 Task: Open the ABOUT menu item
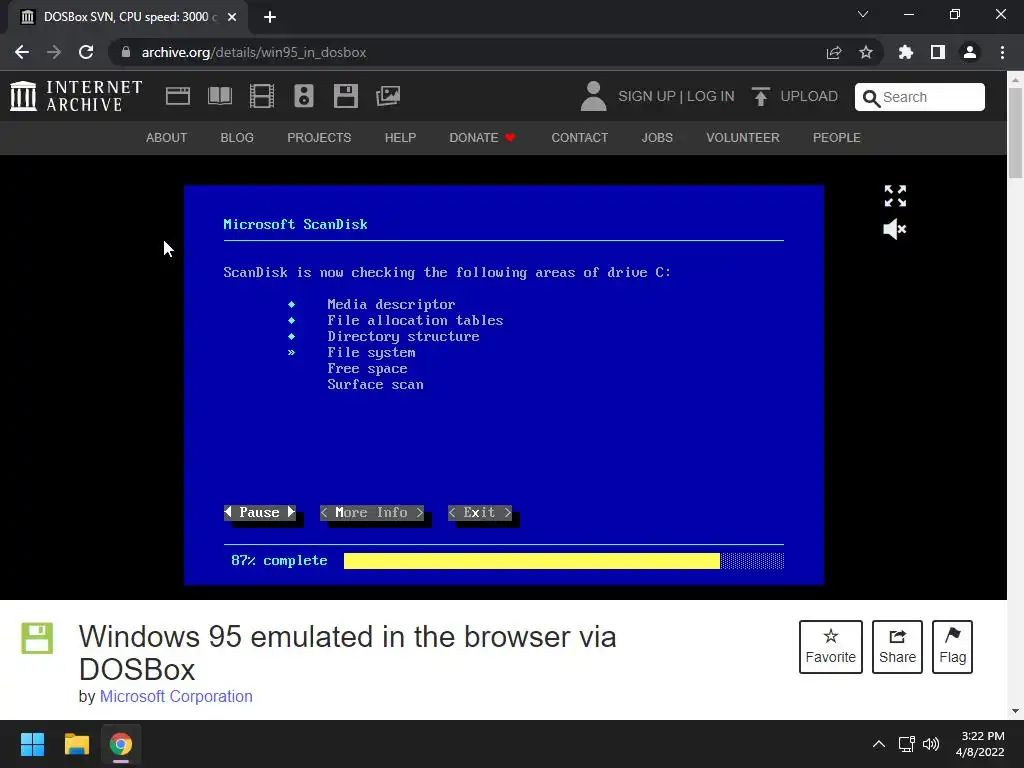tap(167, 138)
